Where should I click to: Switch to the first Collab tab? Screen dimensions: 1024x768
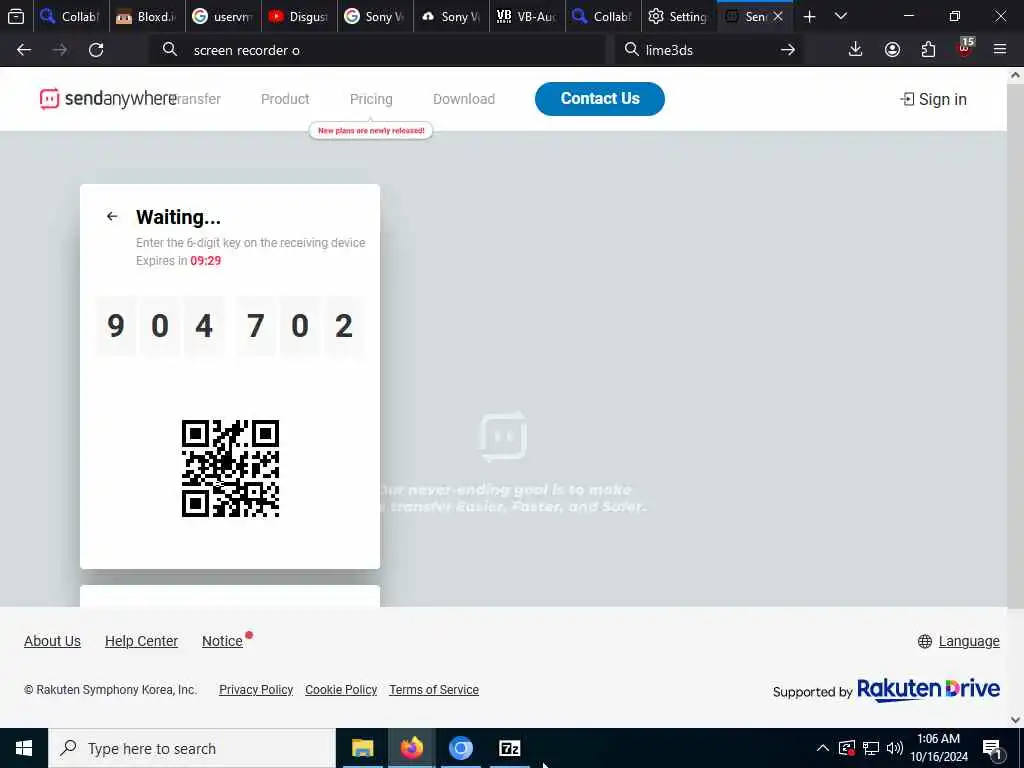(71, 17)
